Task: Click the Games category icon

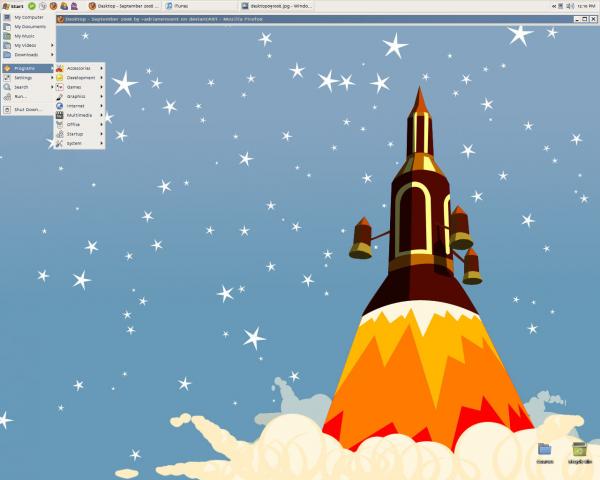Action: point(60,87)
